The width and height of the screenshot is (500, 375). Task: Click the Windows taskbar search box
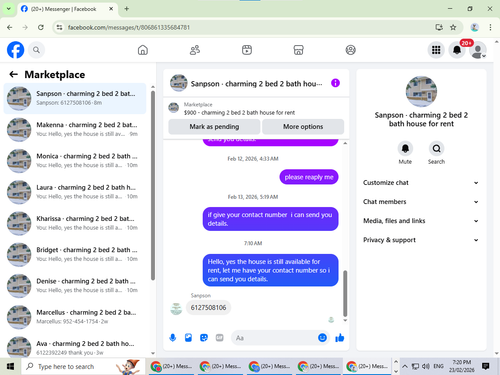(83, 367)
